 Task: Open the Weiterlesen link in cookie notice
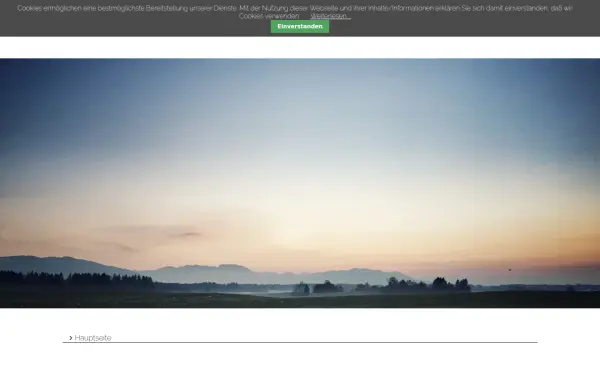(330, 16)
